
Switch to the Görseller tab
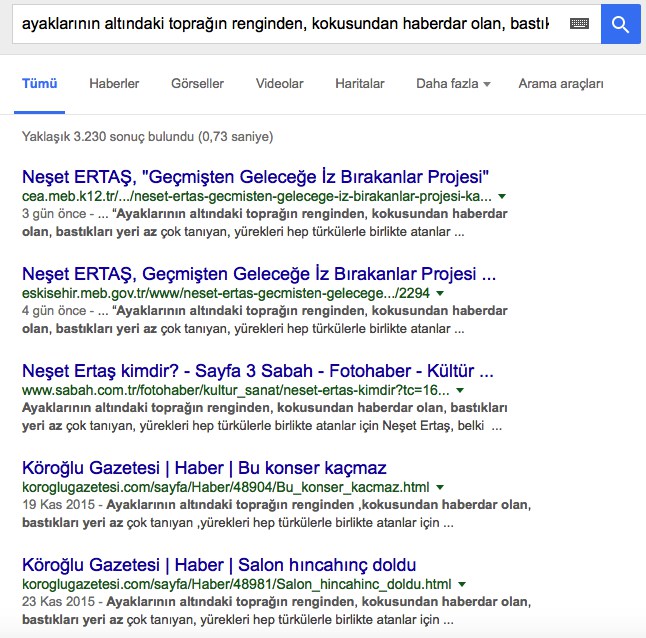(x=197, y=84)
